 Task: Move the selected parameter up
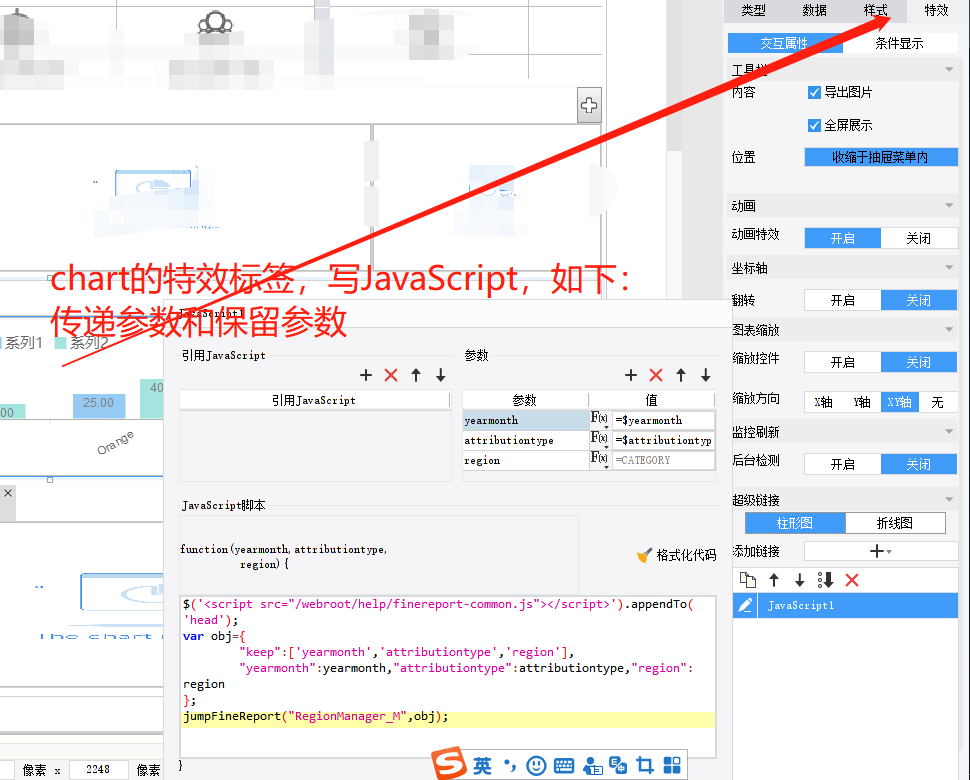tap(680, 375)
